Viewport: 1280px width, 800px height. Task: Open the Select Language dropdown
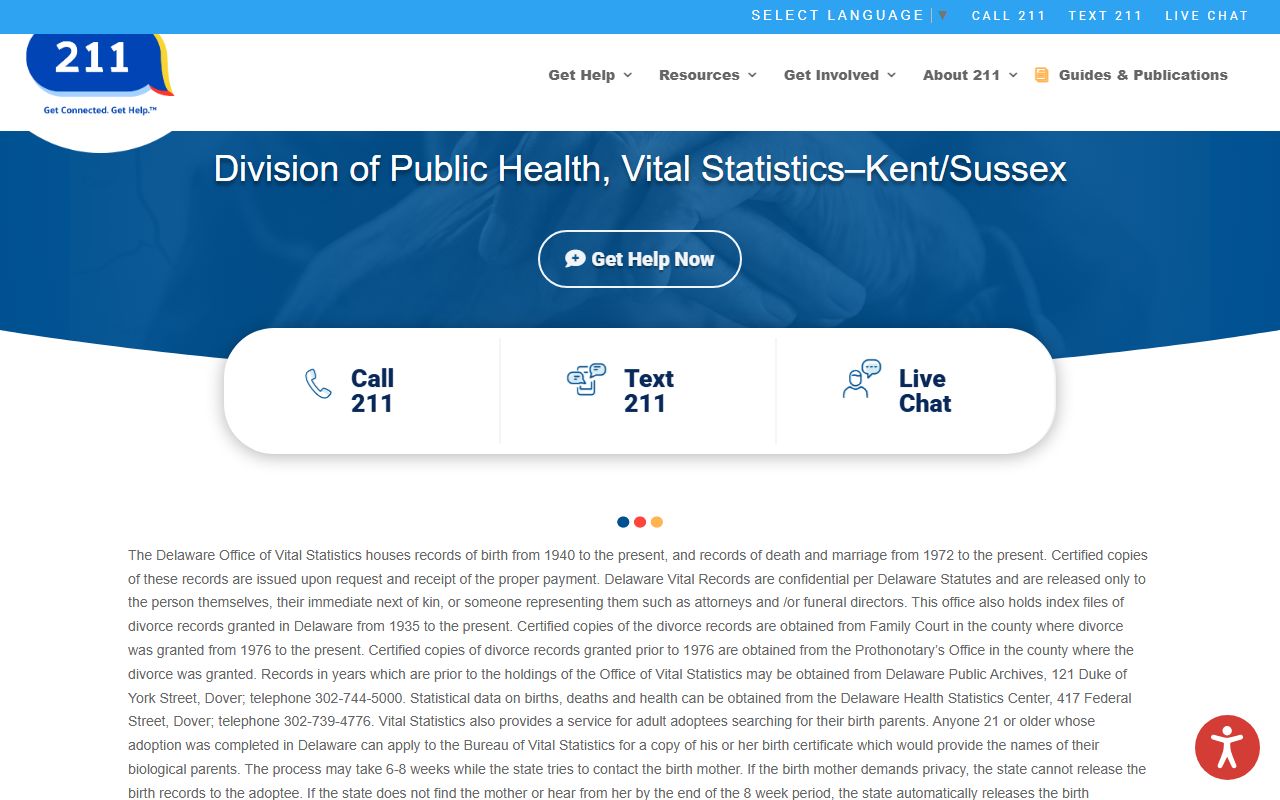(x=849, y=15)
